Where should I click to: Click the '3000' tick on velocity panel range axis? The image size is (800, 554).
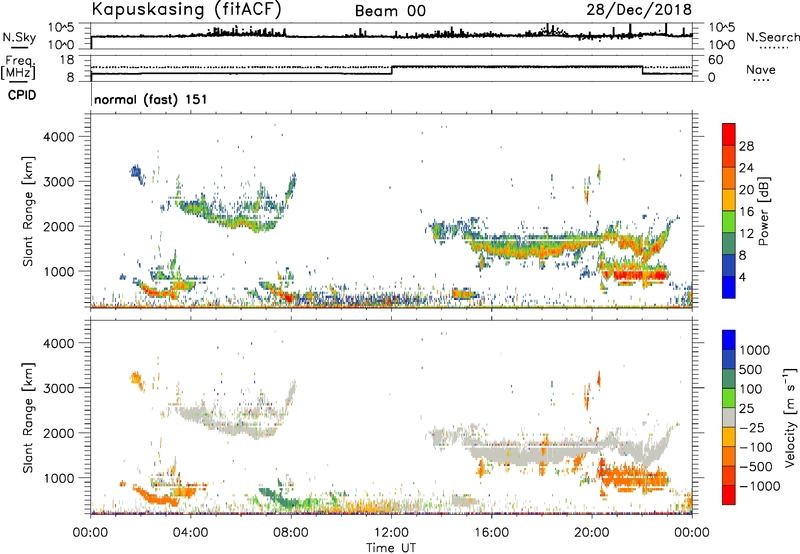coord(58,388)
